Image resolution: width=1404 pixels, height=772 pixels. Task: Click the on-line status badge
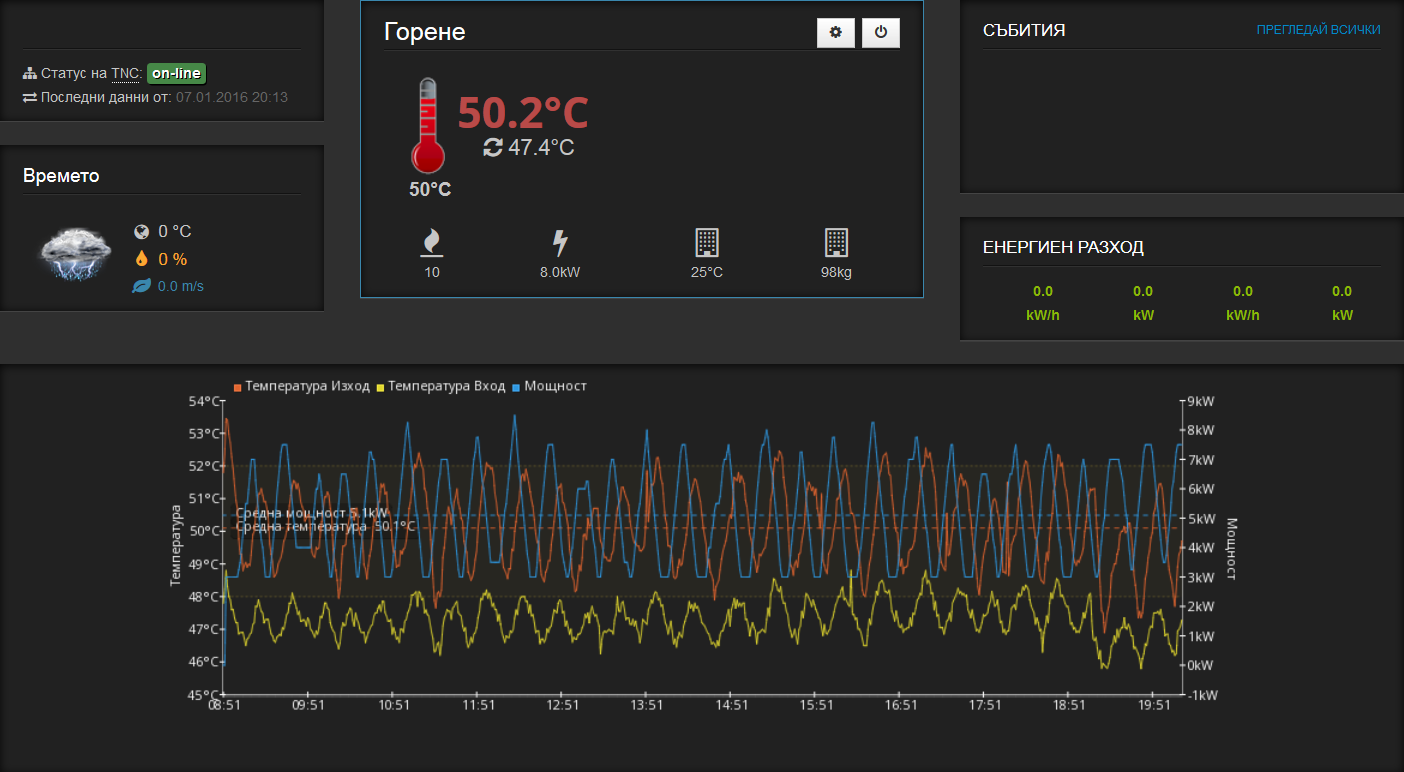point(176,73)
